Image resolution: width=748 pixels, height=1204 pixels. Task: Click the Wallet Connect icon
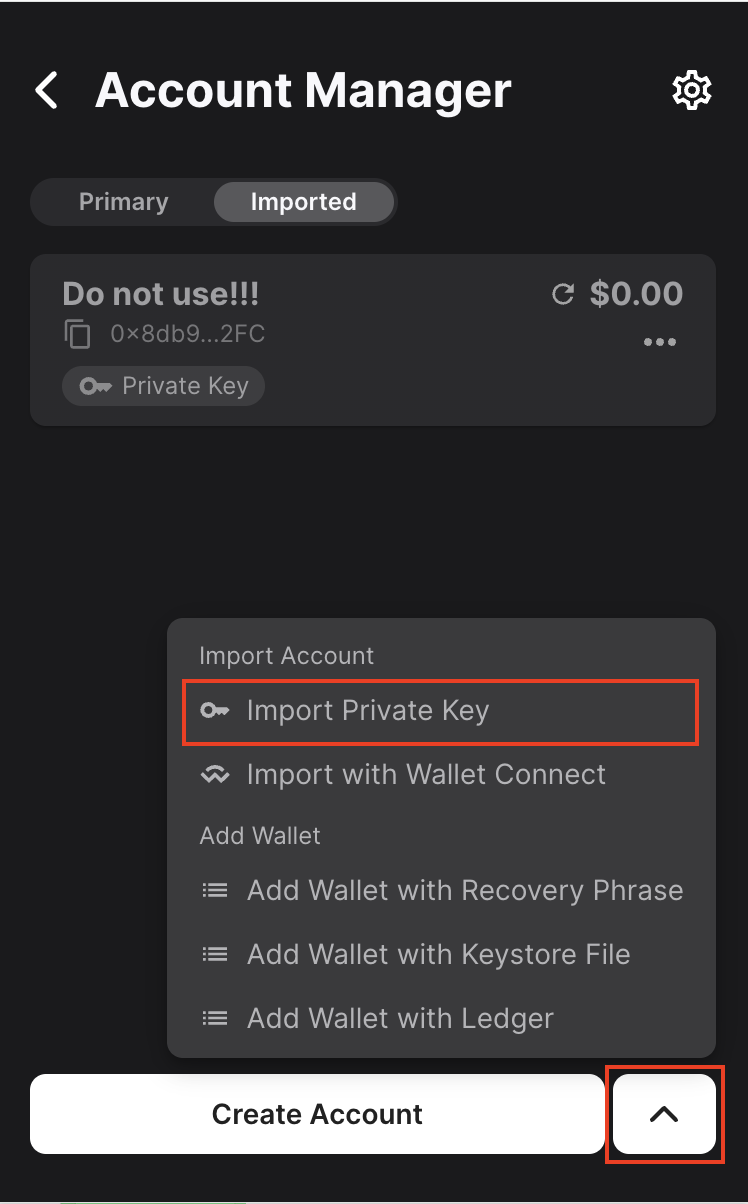pos(215,775)
